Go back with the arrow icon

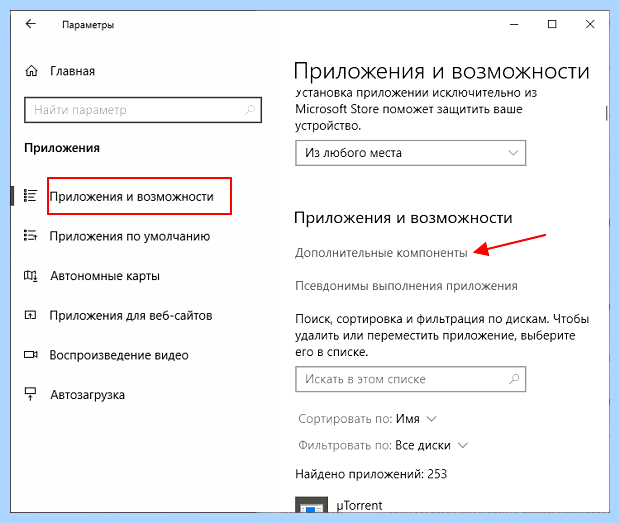[30, 24]
